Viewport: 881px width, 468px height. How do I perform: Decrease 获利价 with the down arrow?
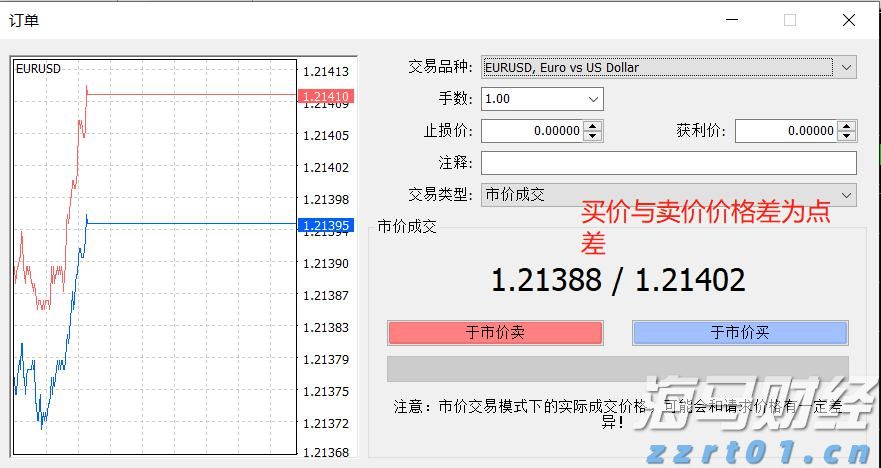[x=847, y=136]
